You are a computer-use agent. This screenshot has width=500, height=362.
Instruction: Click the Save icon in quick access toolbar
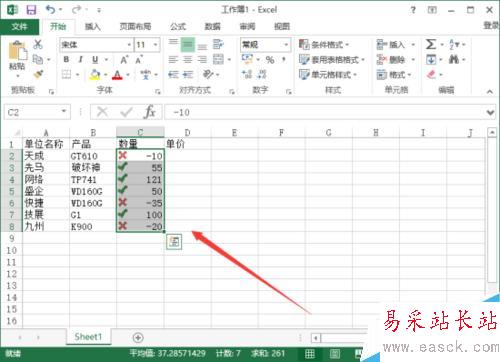(31, 10)
